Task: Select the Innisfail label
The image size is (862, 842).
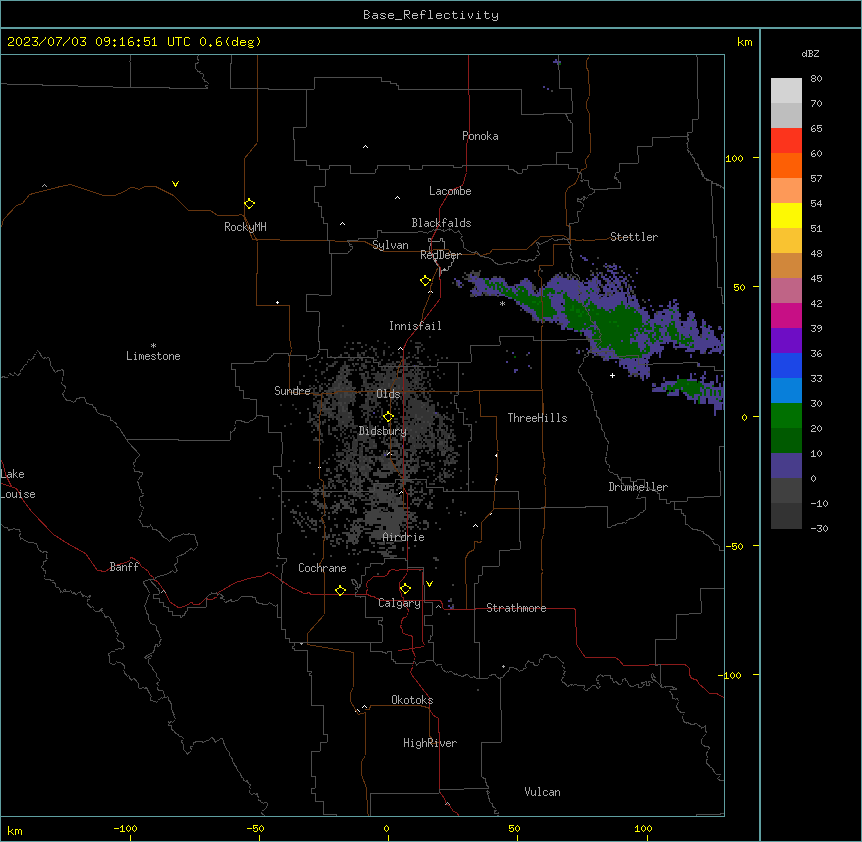Action: tap(415, 326)
